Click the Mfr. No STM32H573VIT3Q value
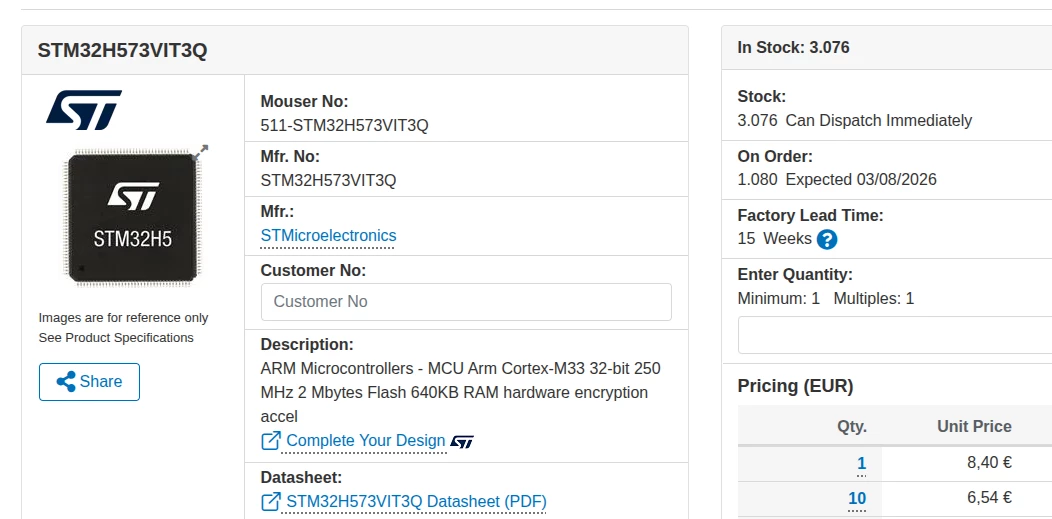This screenshot has width=1052, height=519. coord(328,180)
